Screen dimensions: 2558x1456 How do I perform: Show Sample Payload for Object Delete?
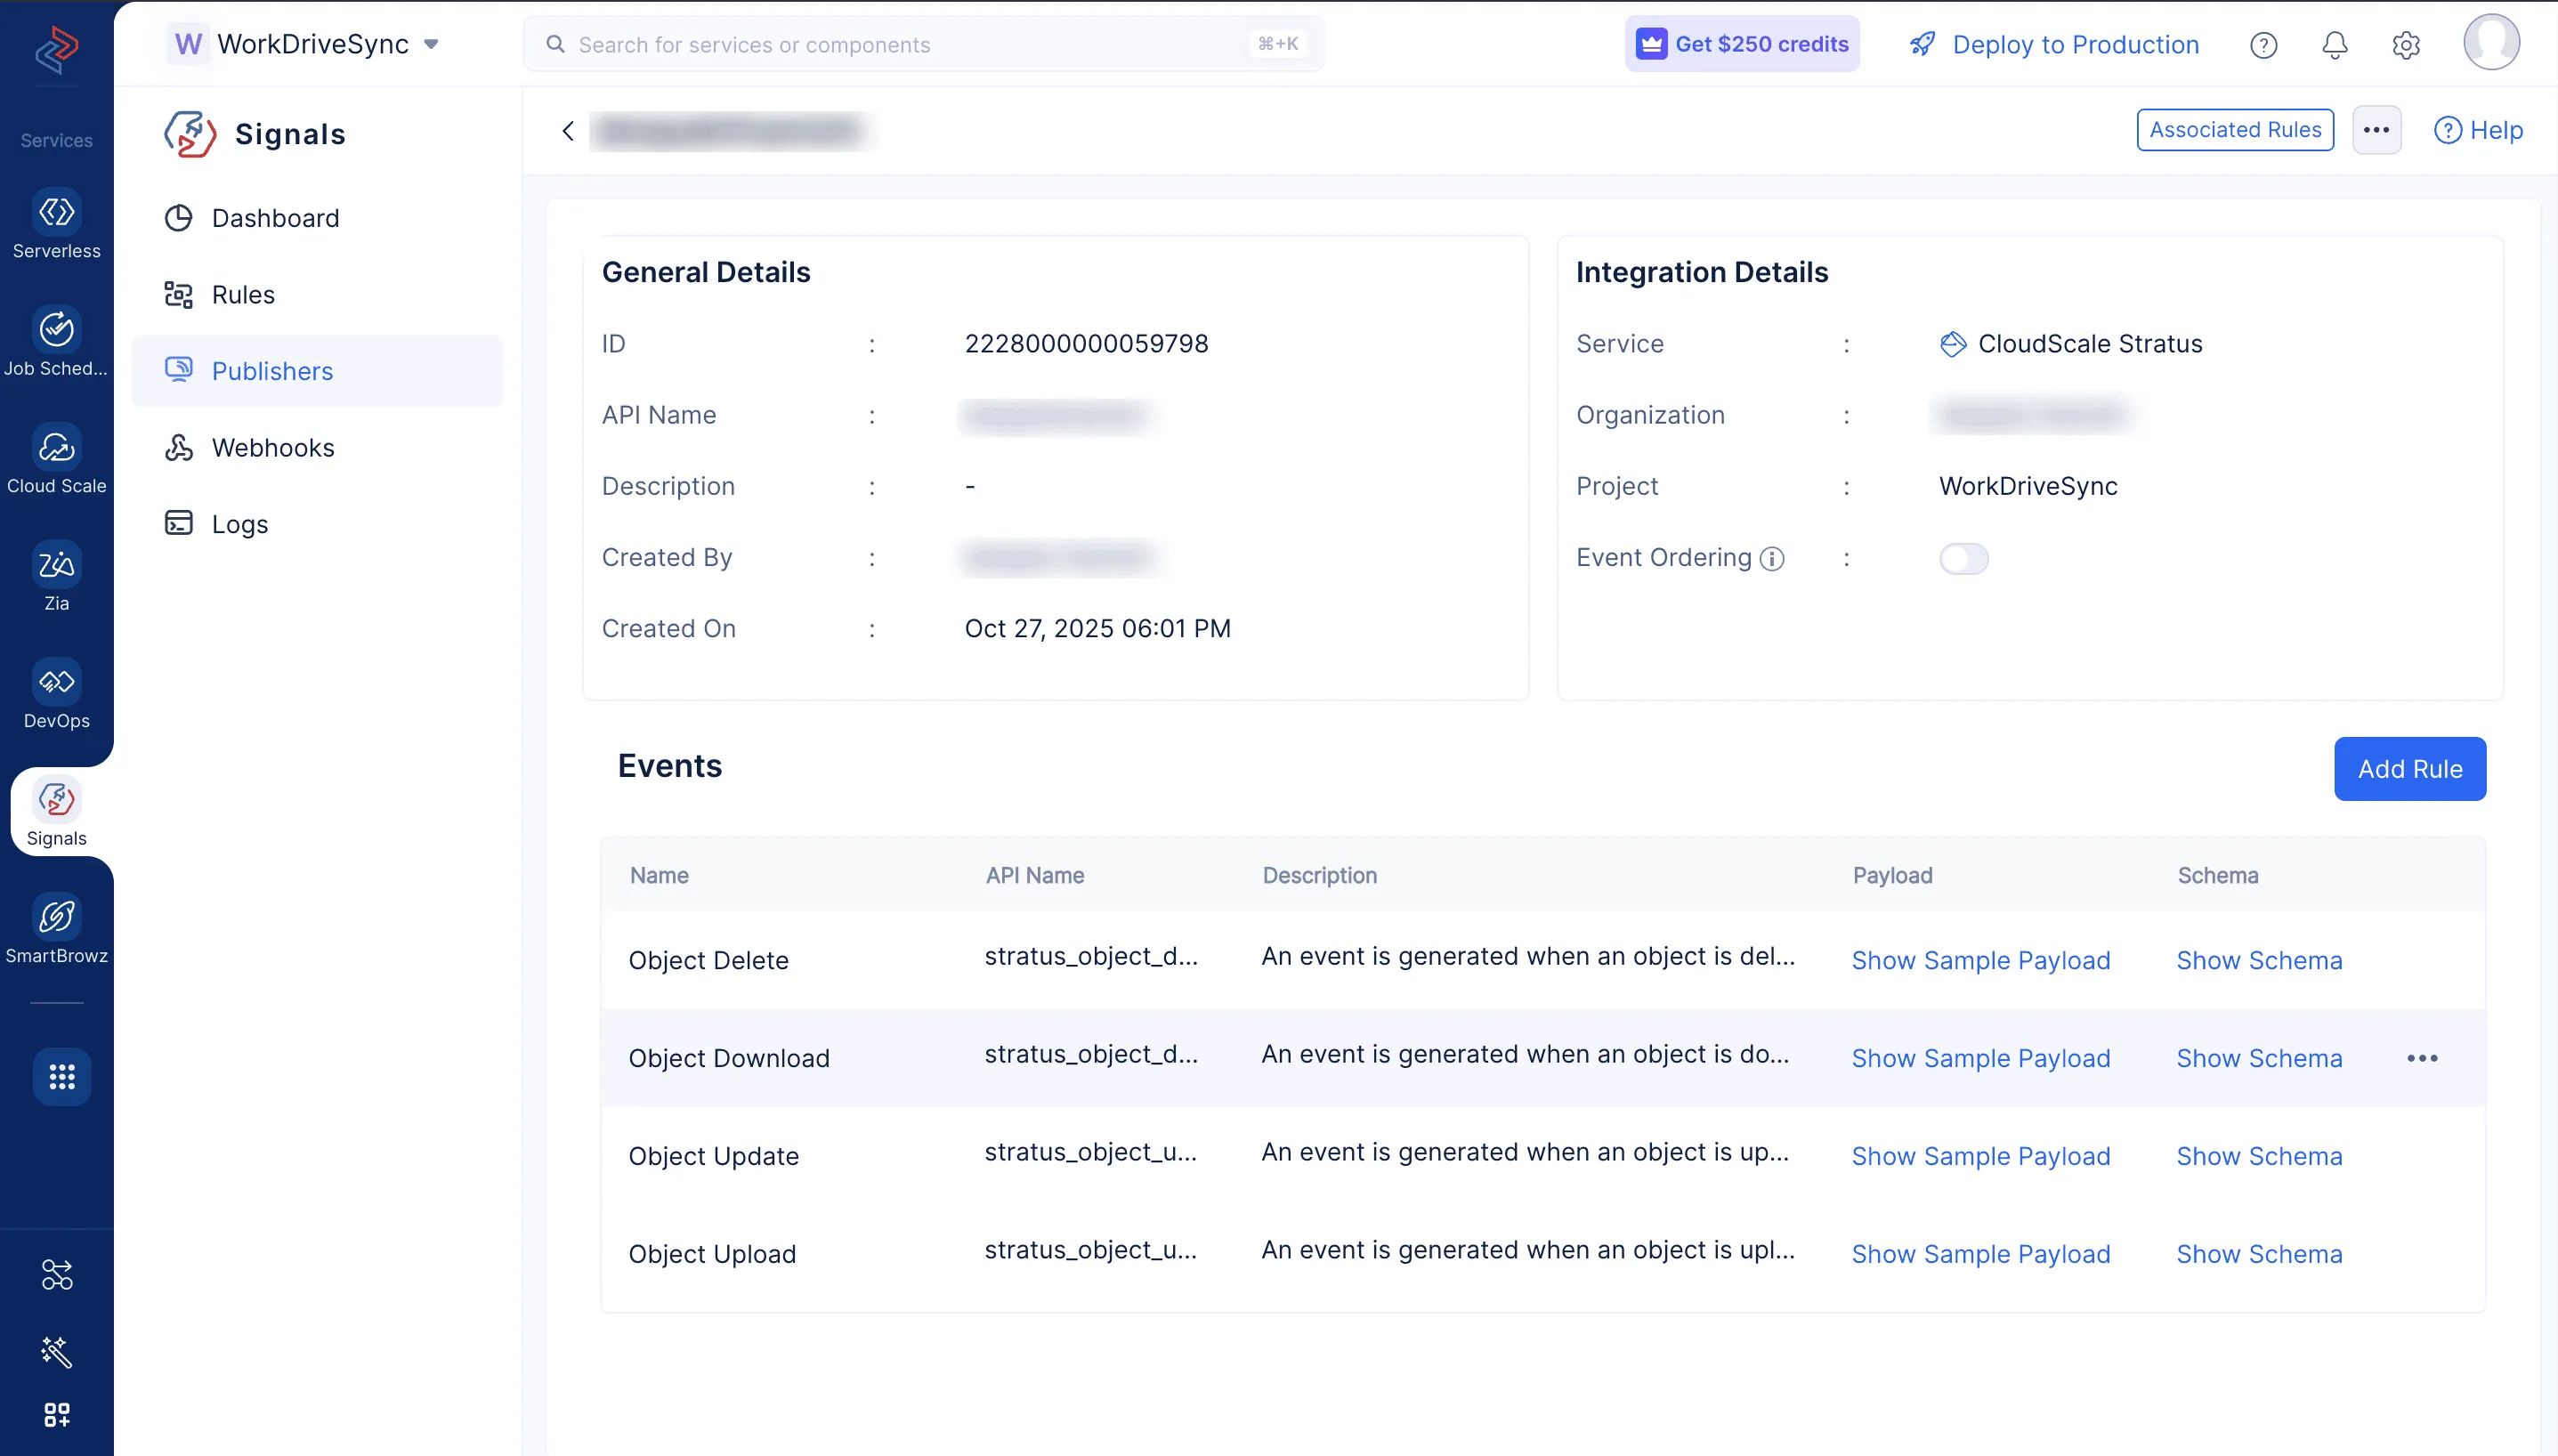[1980, 960]
